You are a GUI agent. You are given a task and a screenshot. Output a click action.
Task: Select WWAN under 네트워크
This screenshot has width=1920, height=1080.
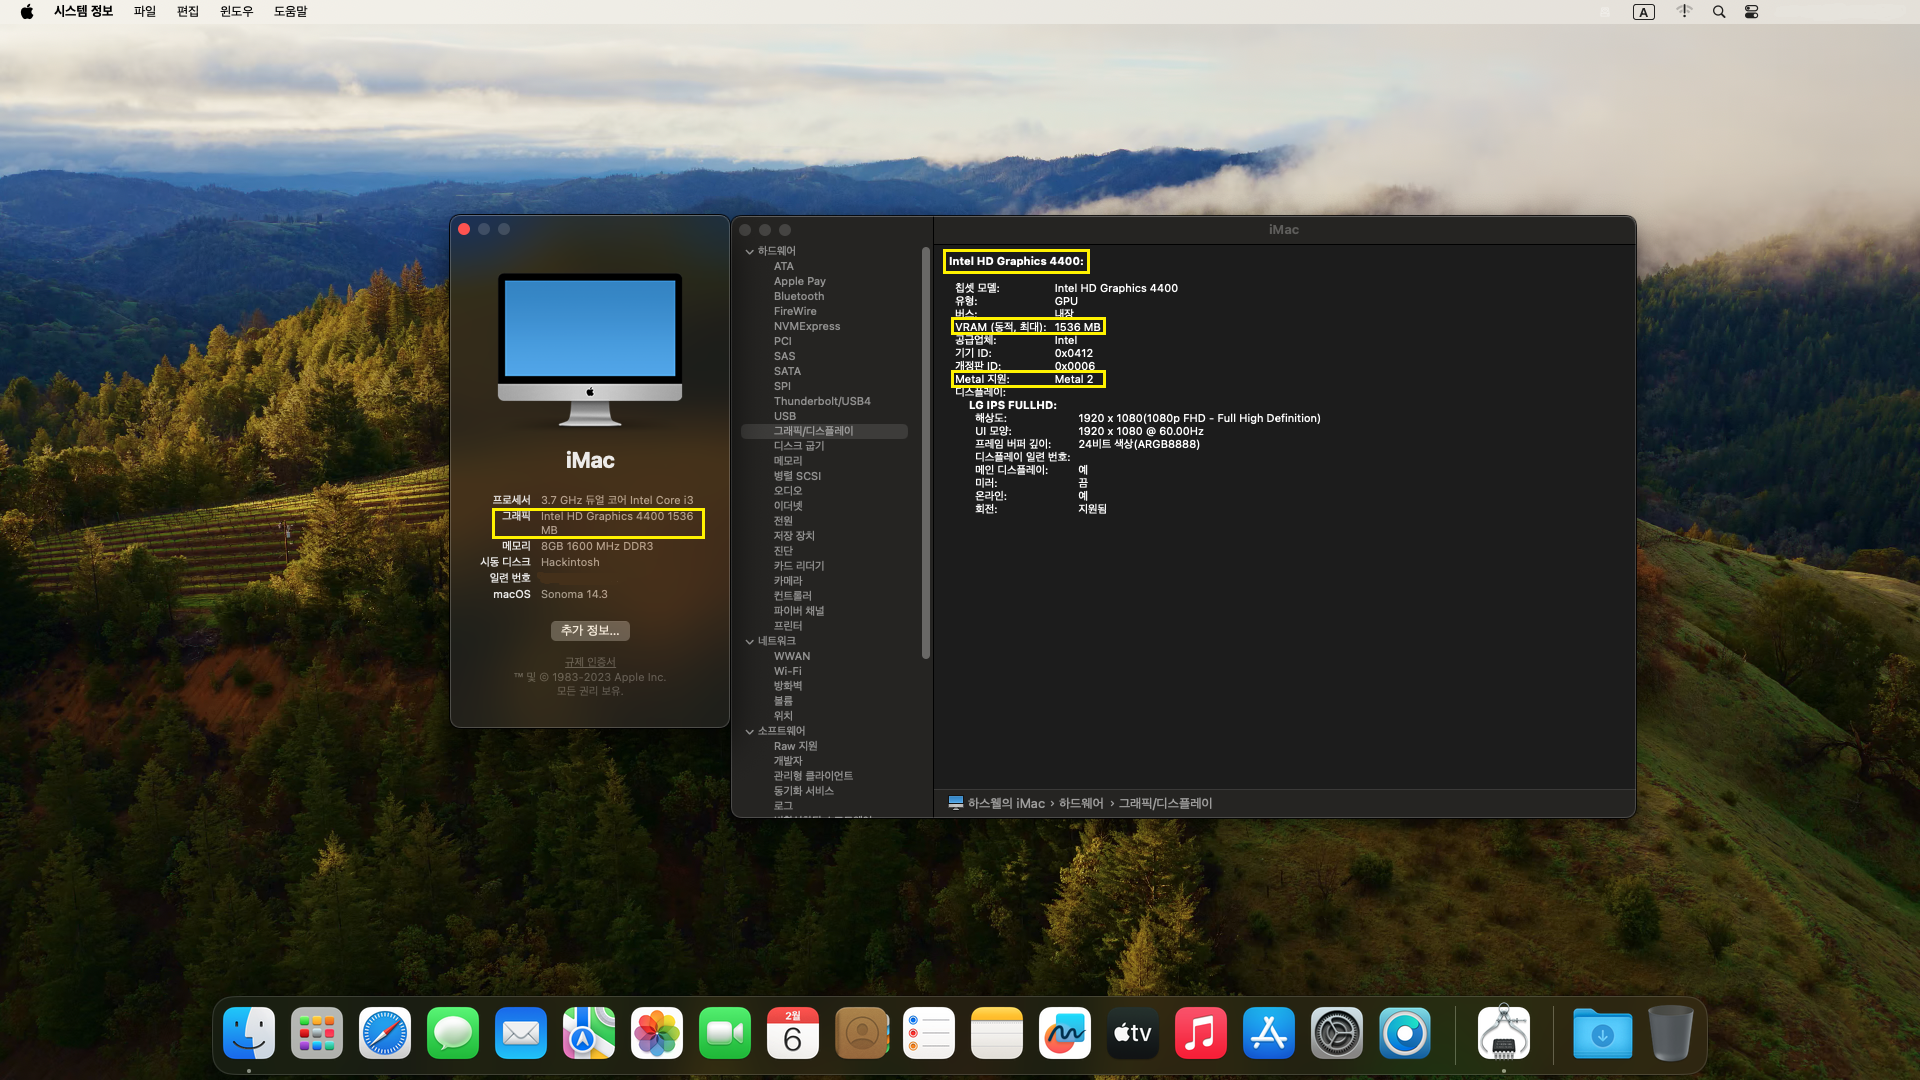coord(792,657)
